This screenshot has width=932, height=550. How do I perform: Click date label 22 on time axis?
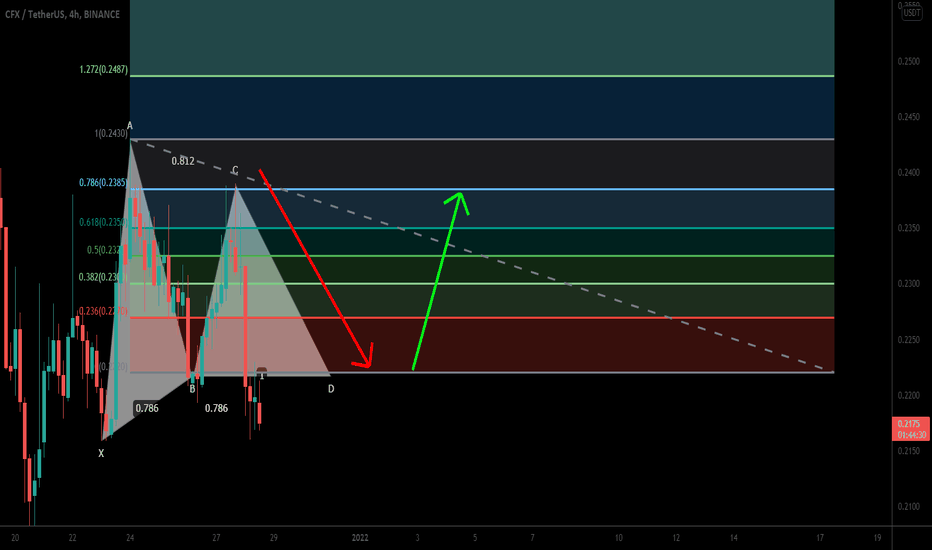coord(73,538)
